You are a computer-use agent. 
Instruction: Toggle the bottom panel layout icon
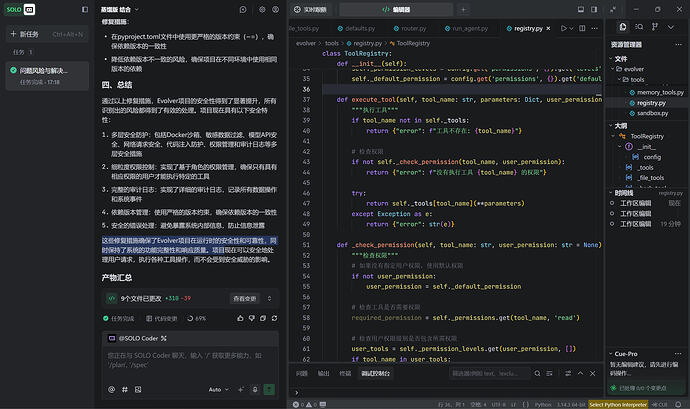pos(581,9)
